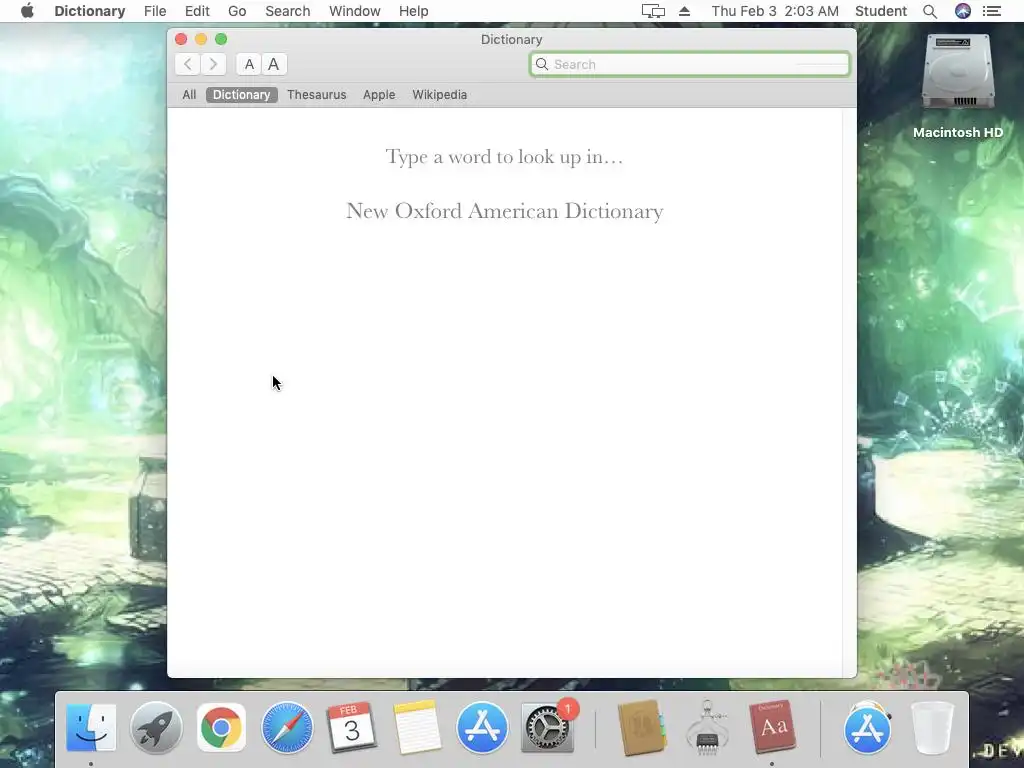Go back with the left chevron button

pos(188,64)
